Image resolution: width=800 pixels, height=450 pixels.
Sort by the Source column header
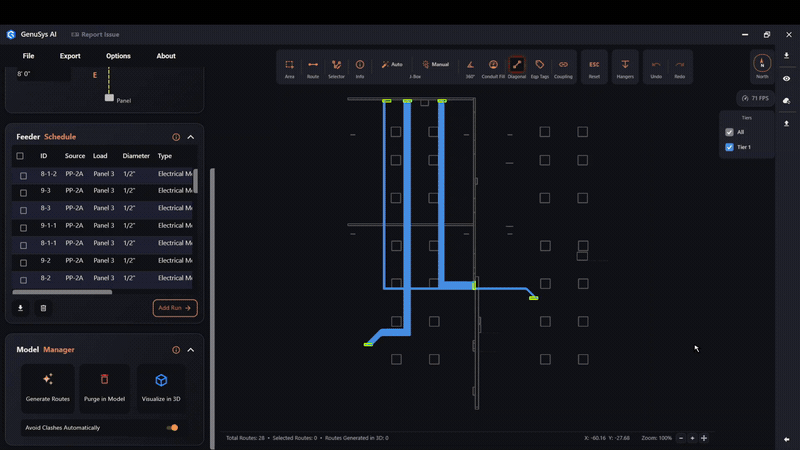coord(75,156)
